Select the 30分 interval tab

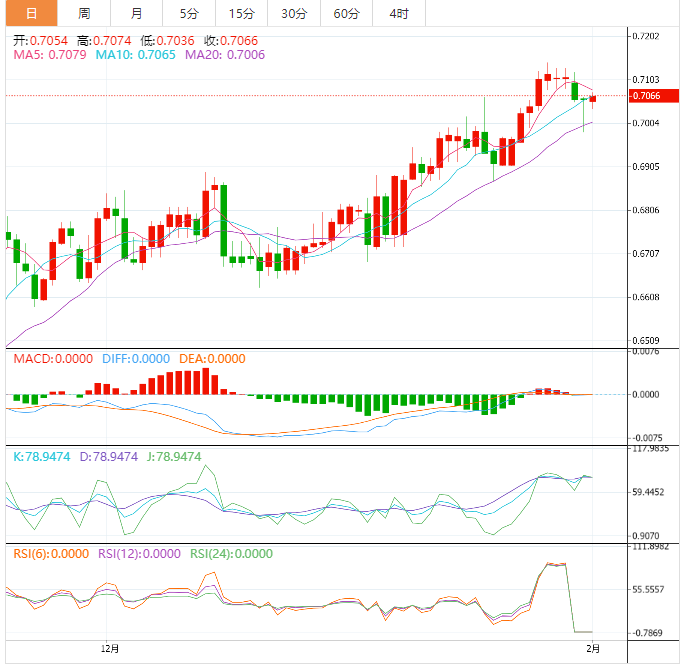(x=294, y=13)
